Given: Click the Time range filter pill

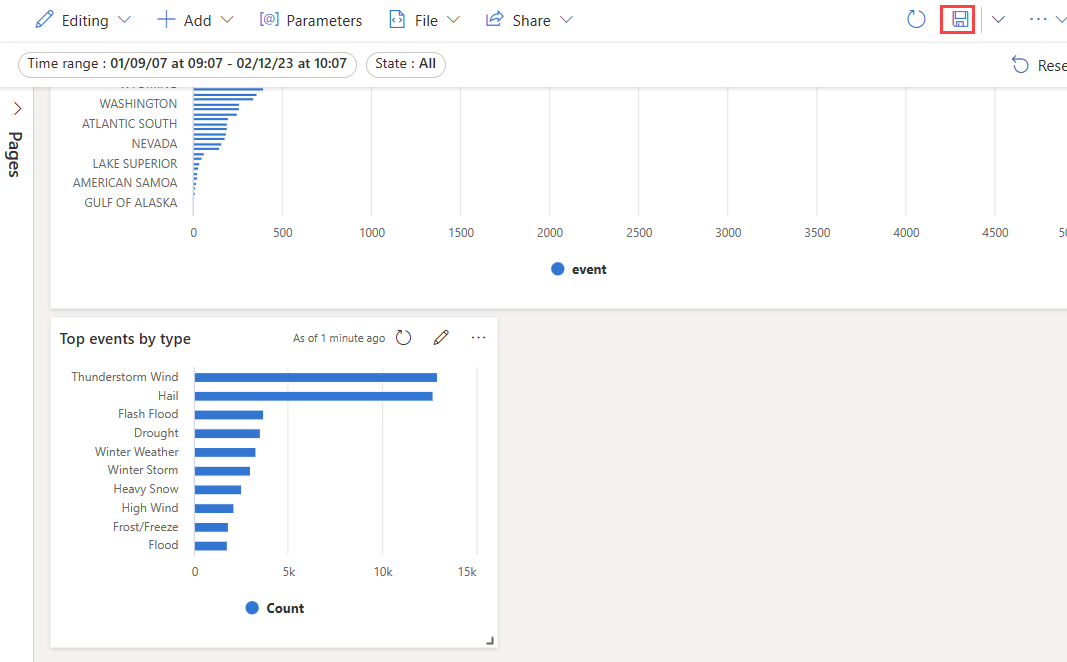Looking at the screenshot, I should (187, 64).
